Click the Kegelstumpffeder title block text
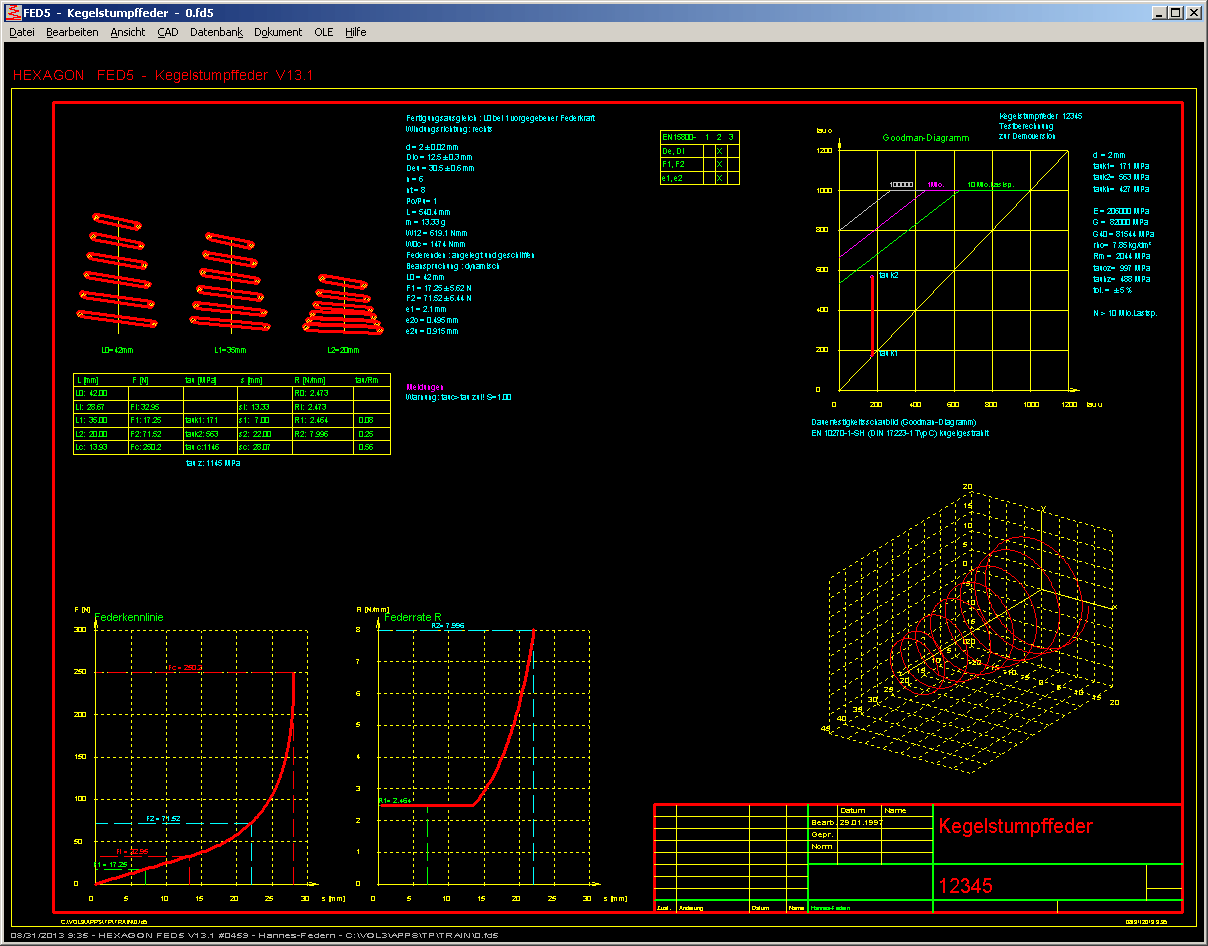This screenshot has height=946, width=1208. (1015, 827)
